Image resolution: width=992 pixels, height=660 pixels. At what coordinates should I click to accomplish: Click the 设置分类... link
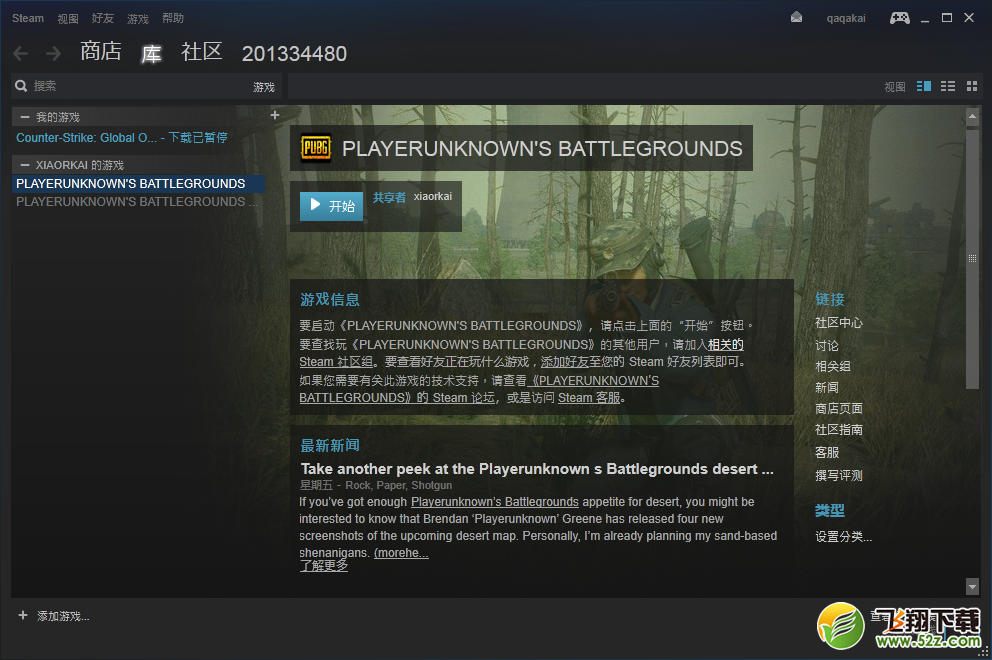pyautogui.click(x=843, y=537)
